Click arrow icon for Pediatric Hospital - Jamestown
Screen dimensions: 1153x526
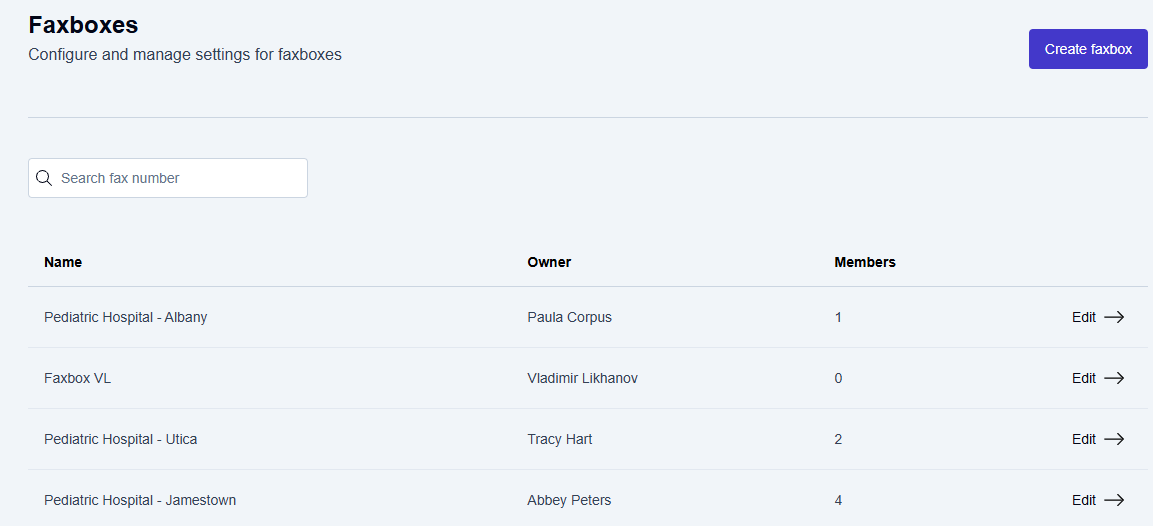(x=1114, y=500)
